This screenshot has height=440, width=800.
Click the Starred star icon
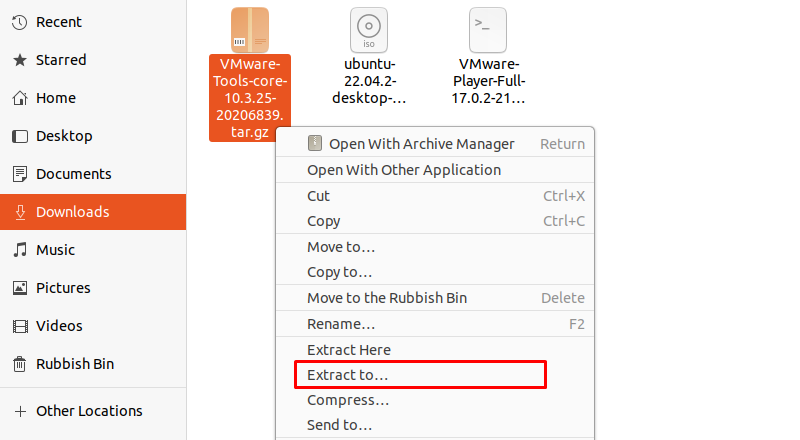pyautogui.click(x=19, y=60)
